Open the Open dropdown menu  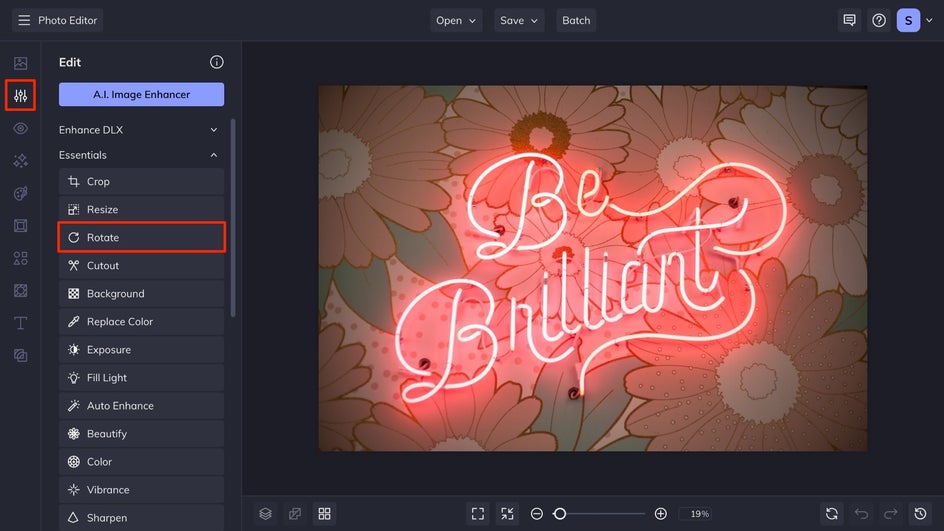tap(456, 20)
